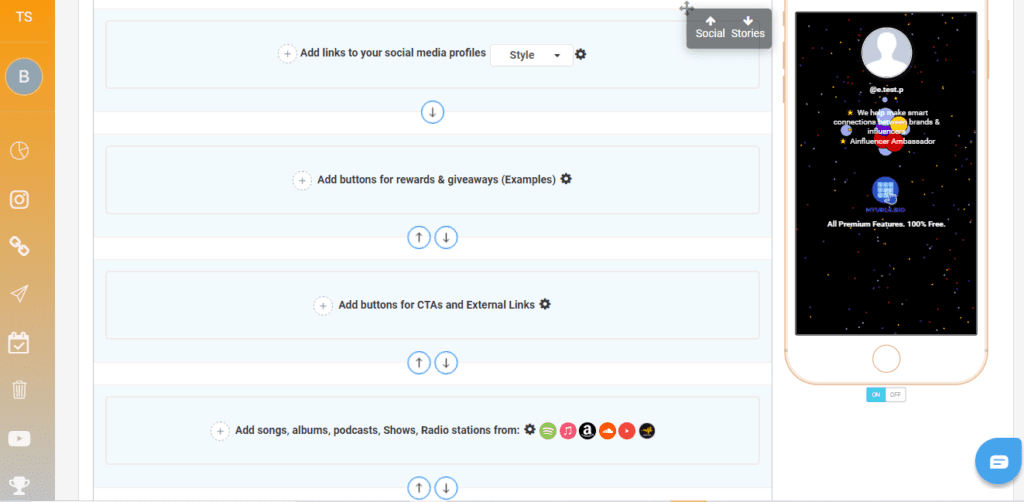This screenshot has height=502, width=1024.
Task: Open the Instagram icon in sidebar
Action: pyautogui.click(x=20, y=199)
